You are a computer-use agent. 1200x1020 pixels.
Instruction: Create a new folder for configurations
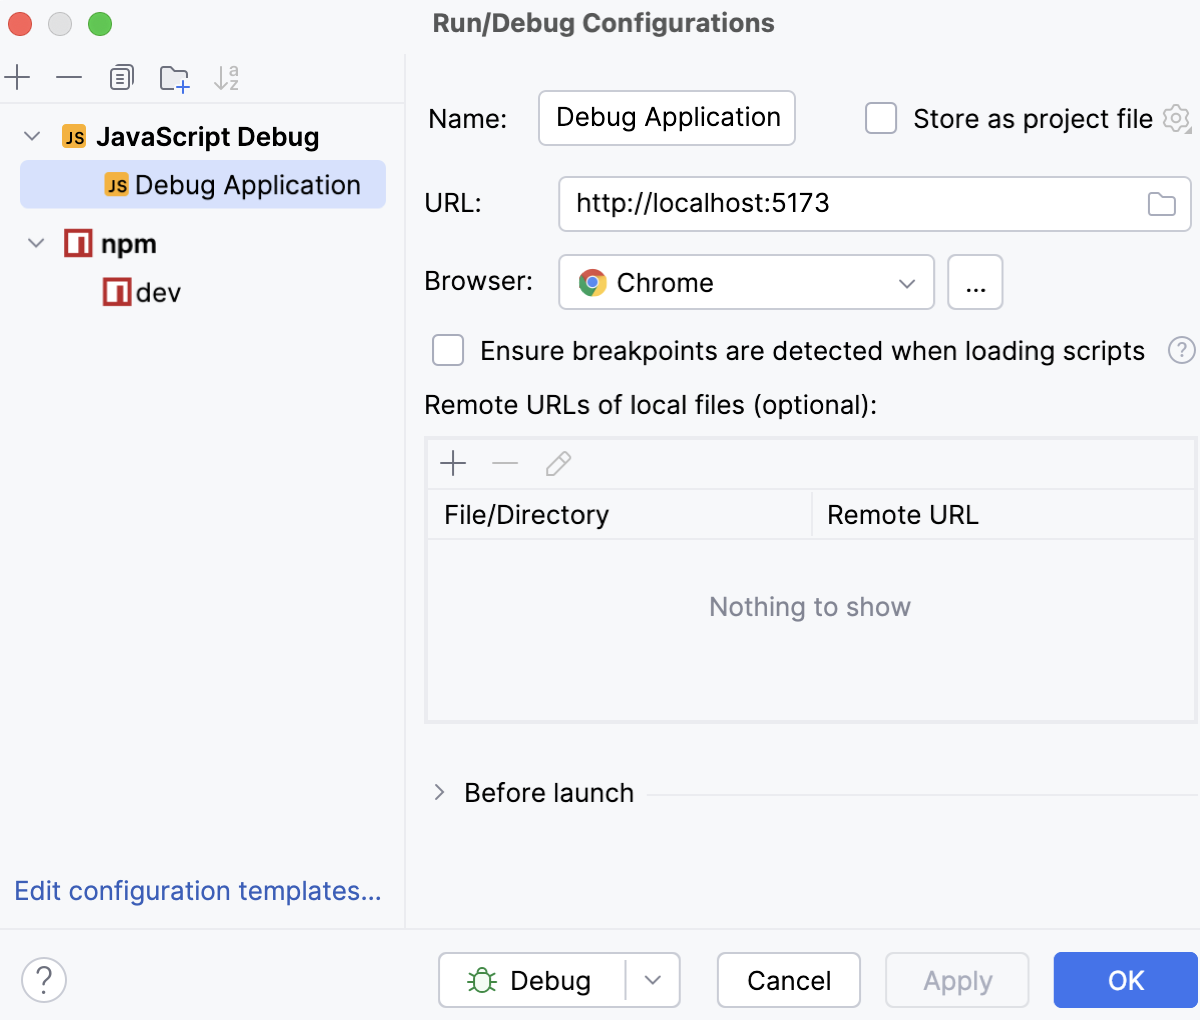click(174, 77)
